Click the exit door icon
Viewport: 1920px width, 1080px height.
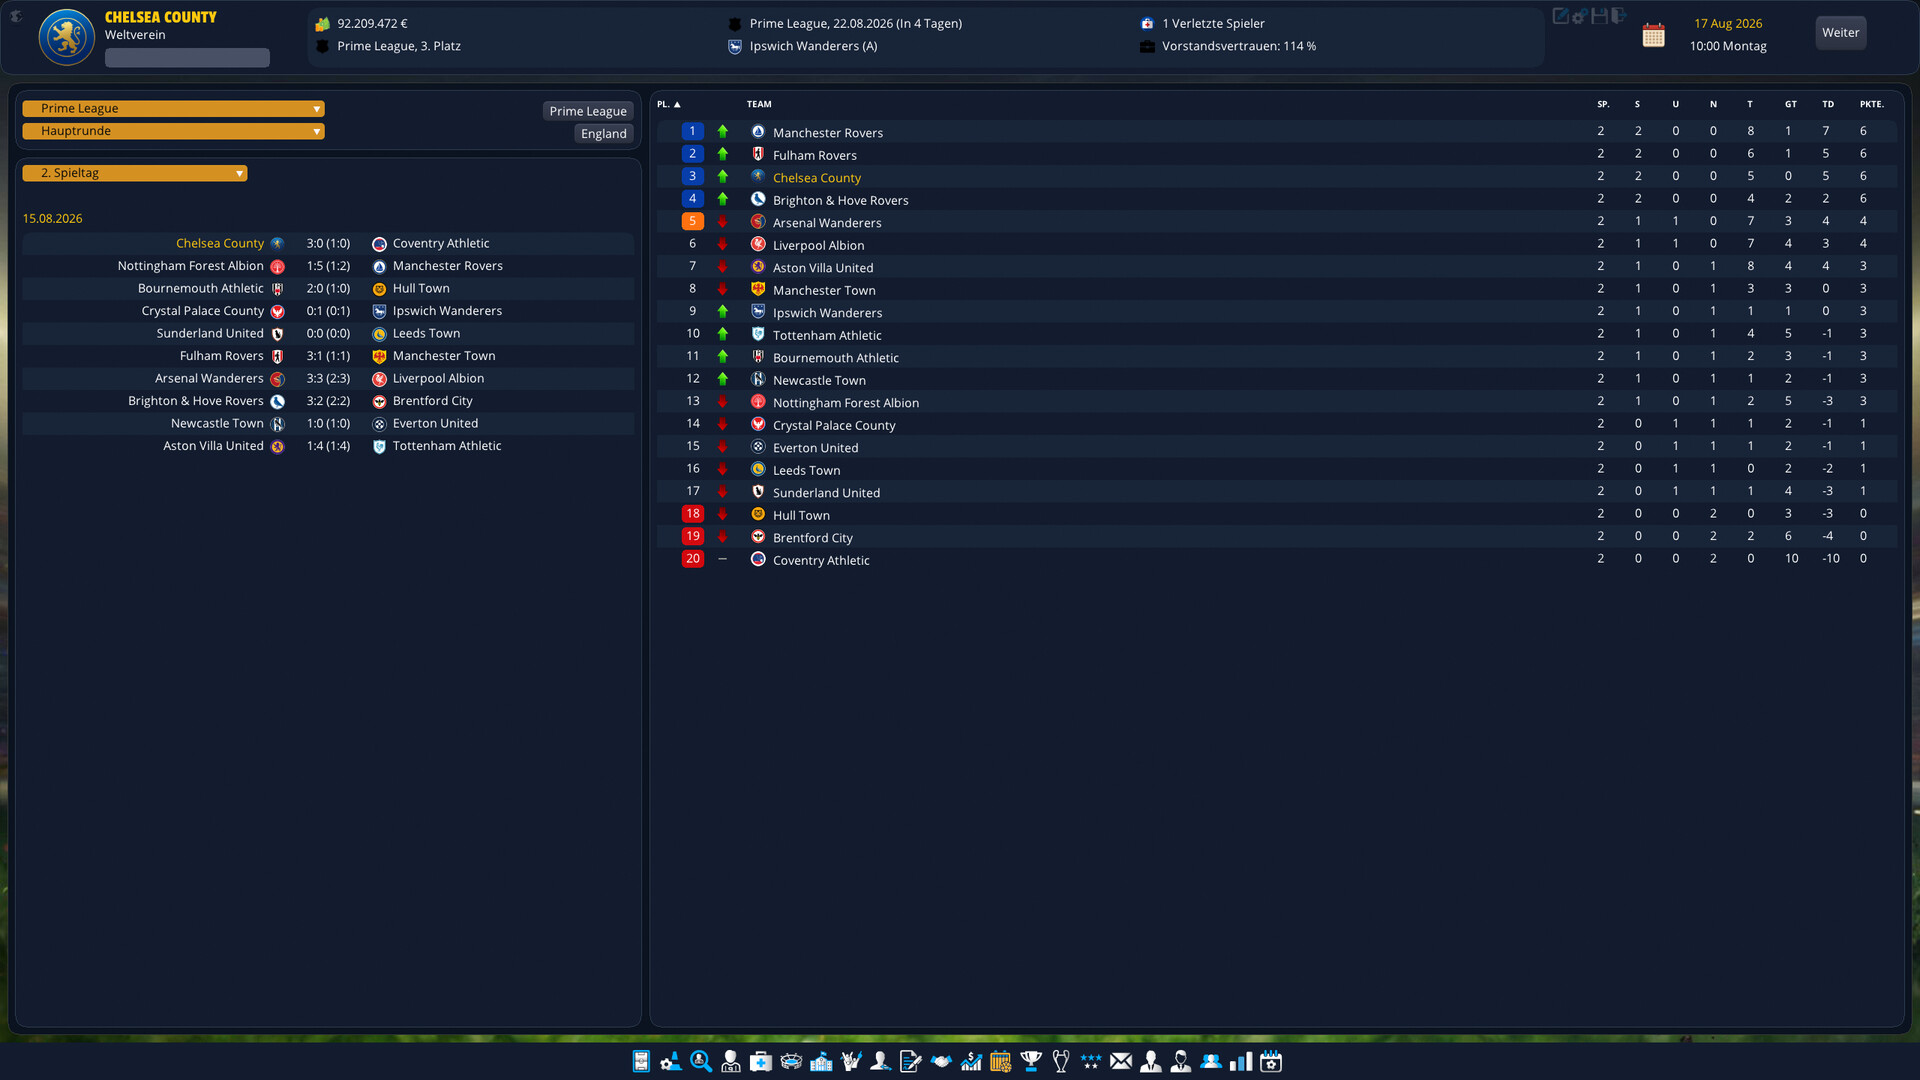tap(1618, 16)
